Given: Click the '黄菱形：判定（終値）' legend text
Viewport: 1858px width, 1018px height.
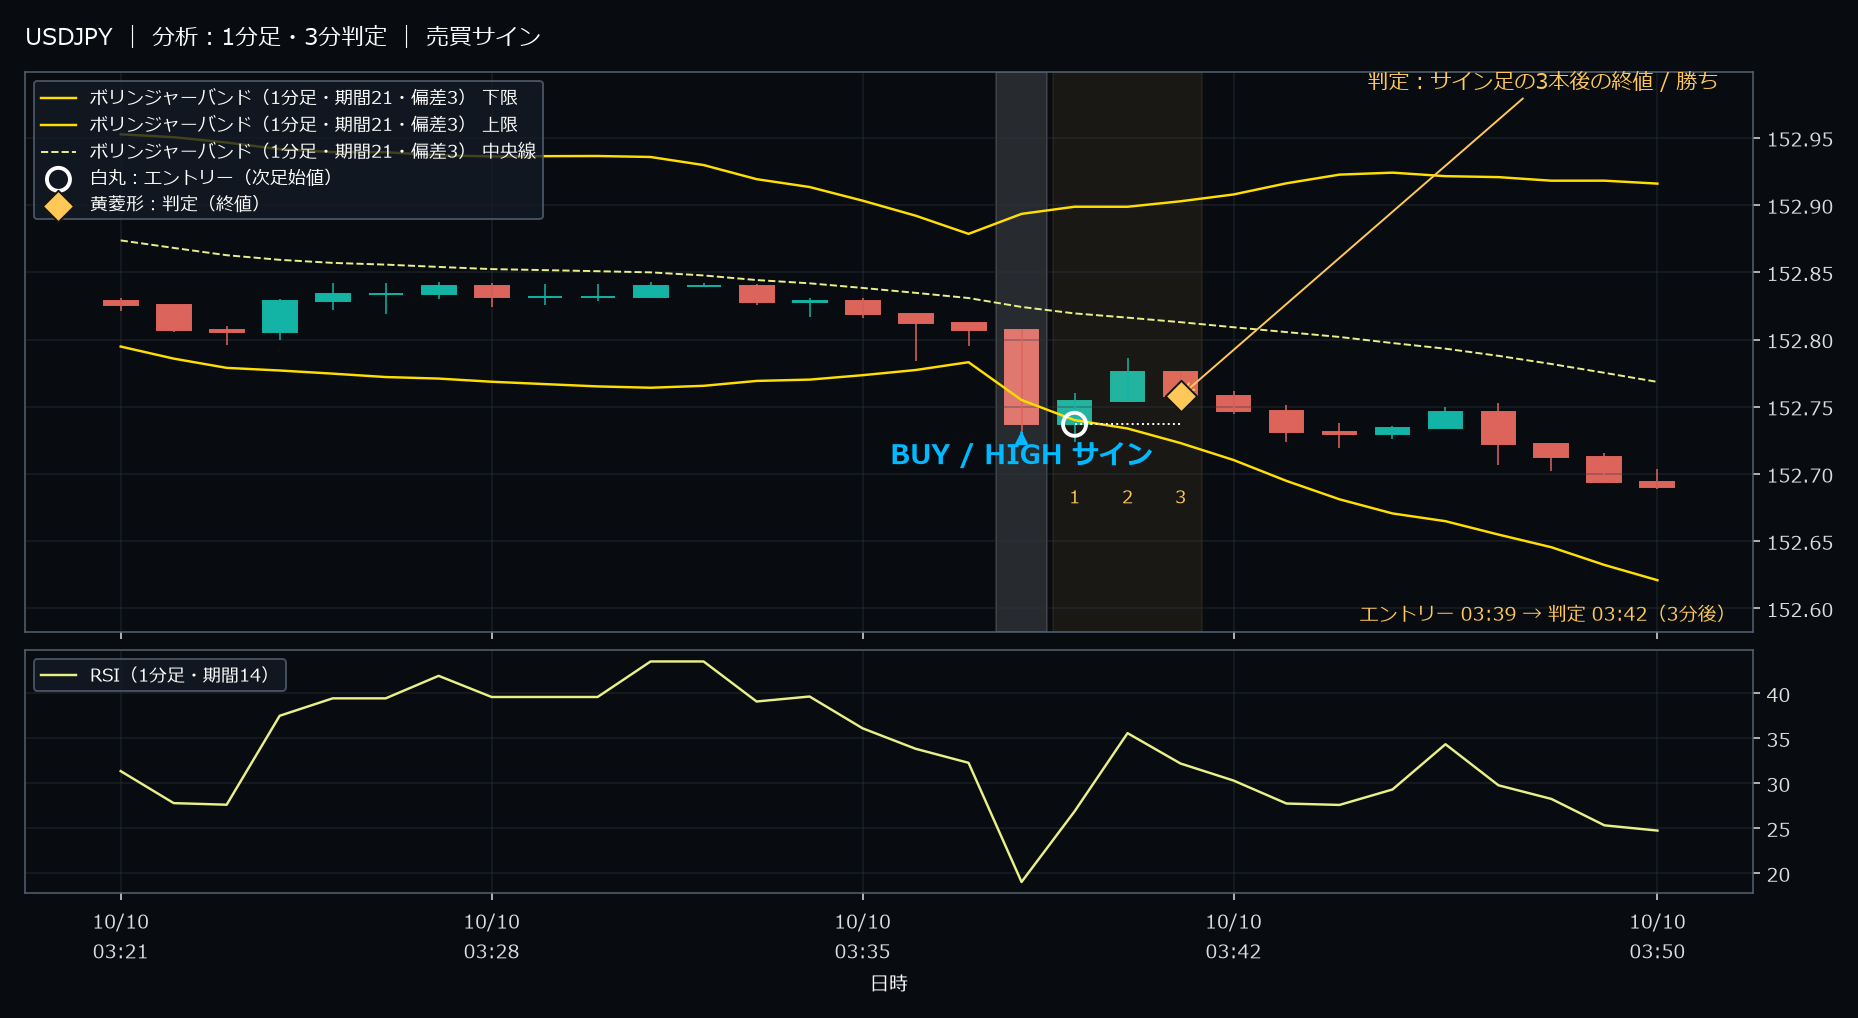Looking at the screenshot, I should (x=175, y=203).
